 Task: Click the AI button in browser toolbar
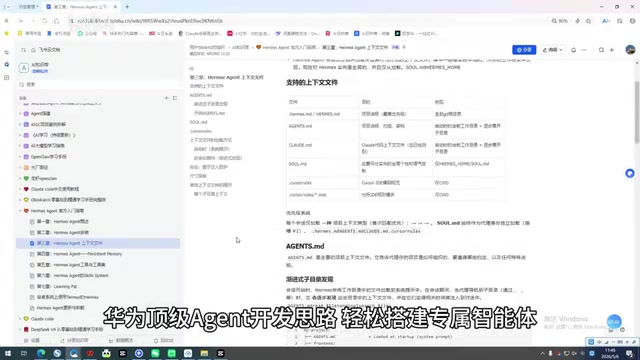(x=606, y=21)
